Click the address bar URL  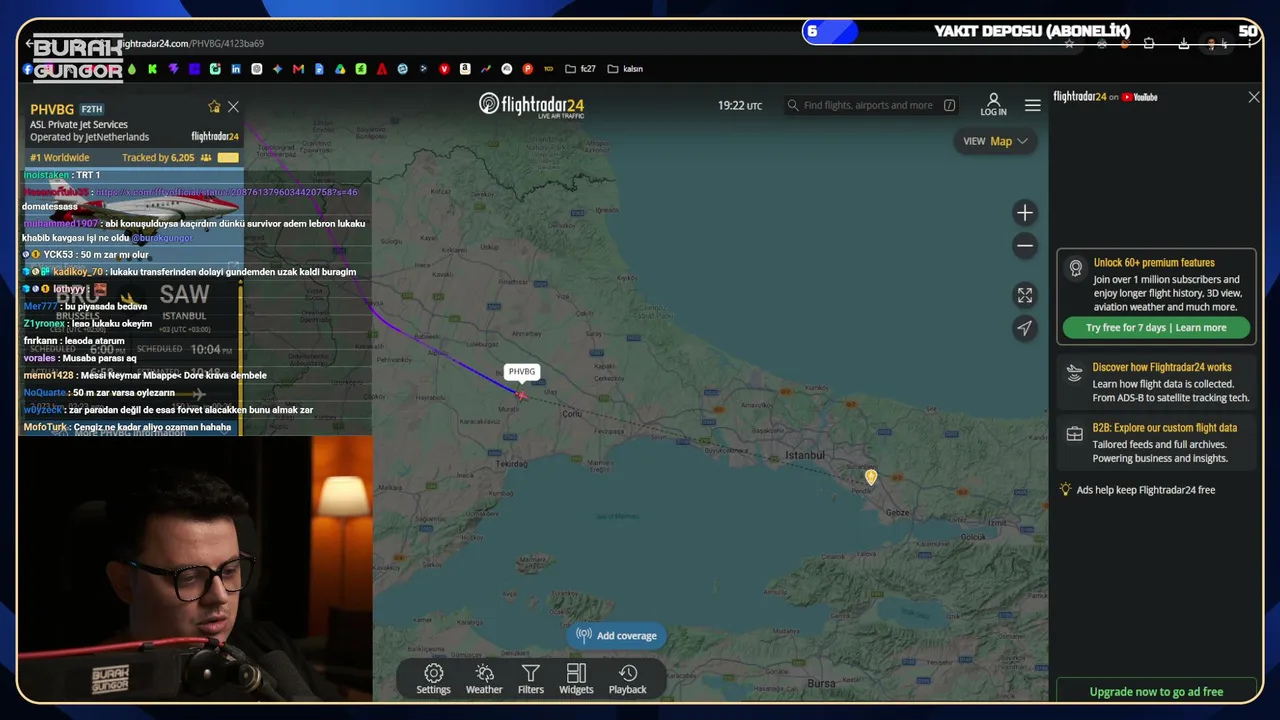(191, 44)
